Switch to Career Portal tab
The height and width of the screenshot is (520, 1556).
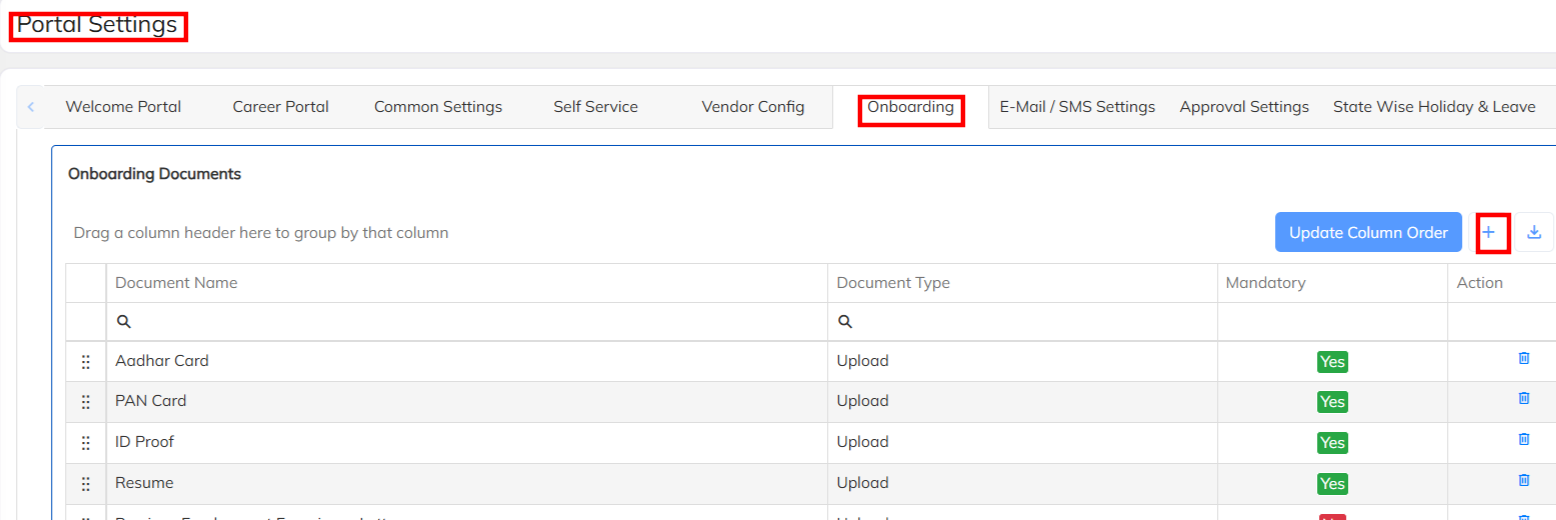pos(280,107)
